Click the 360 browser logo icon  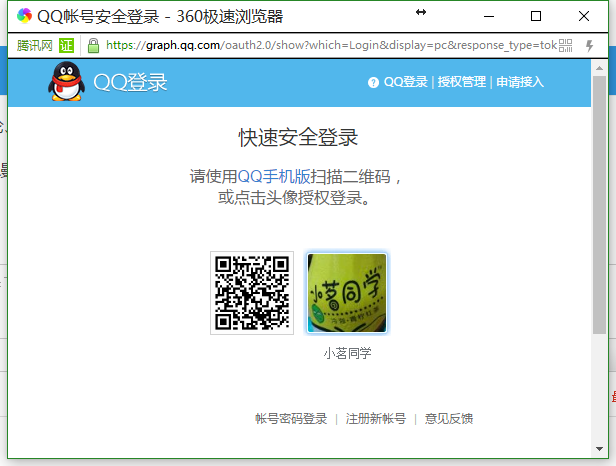tap(24, 16)
